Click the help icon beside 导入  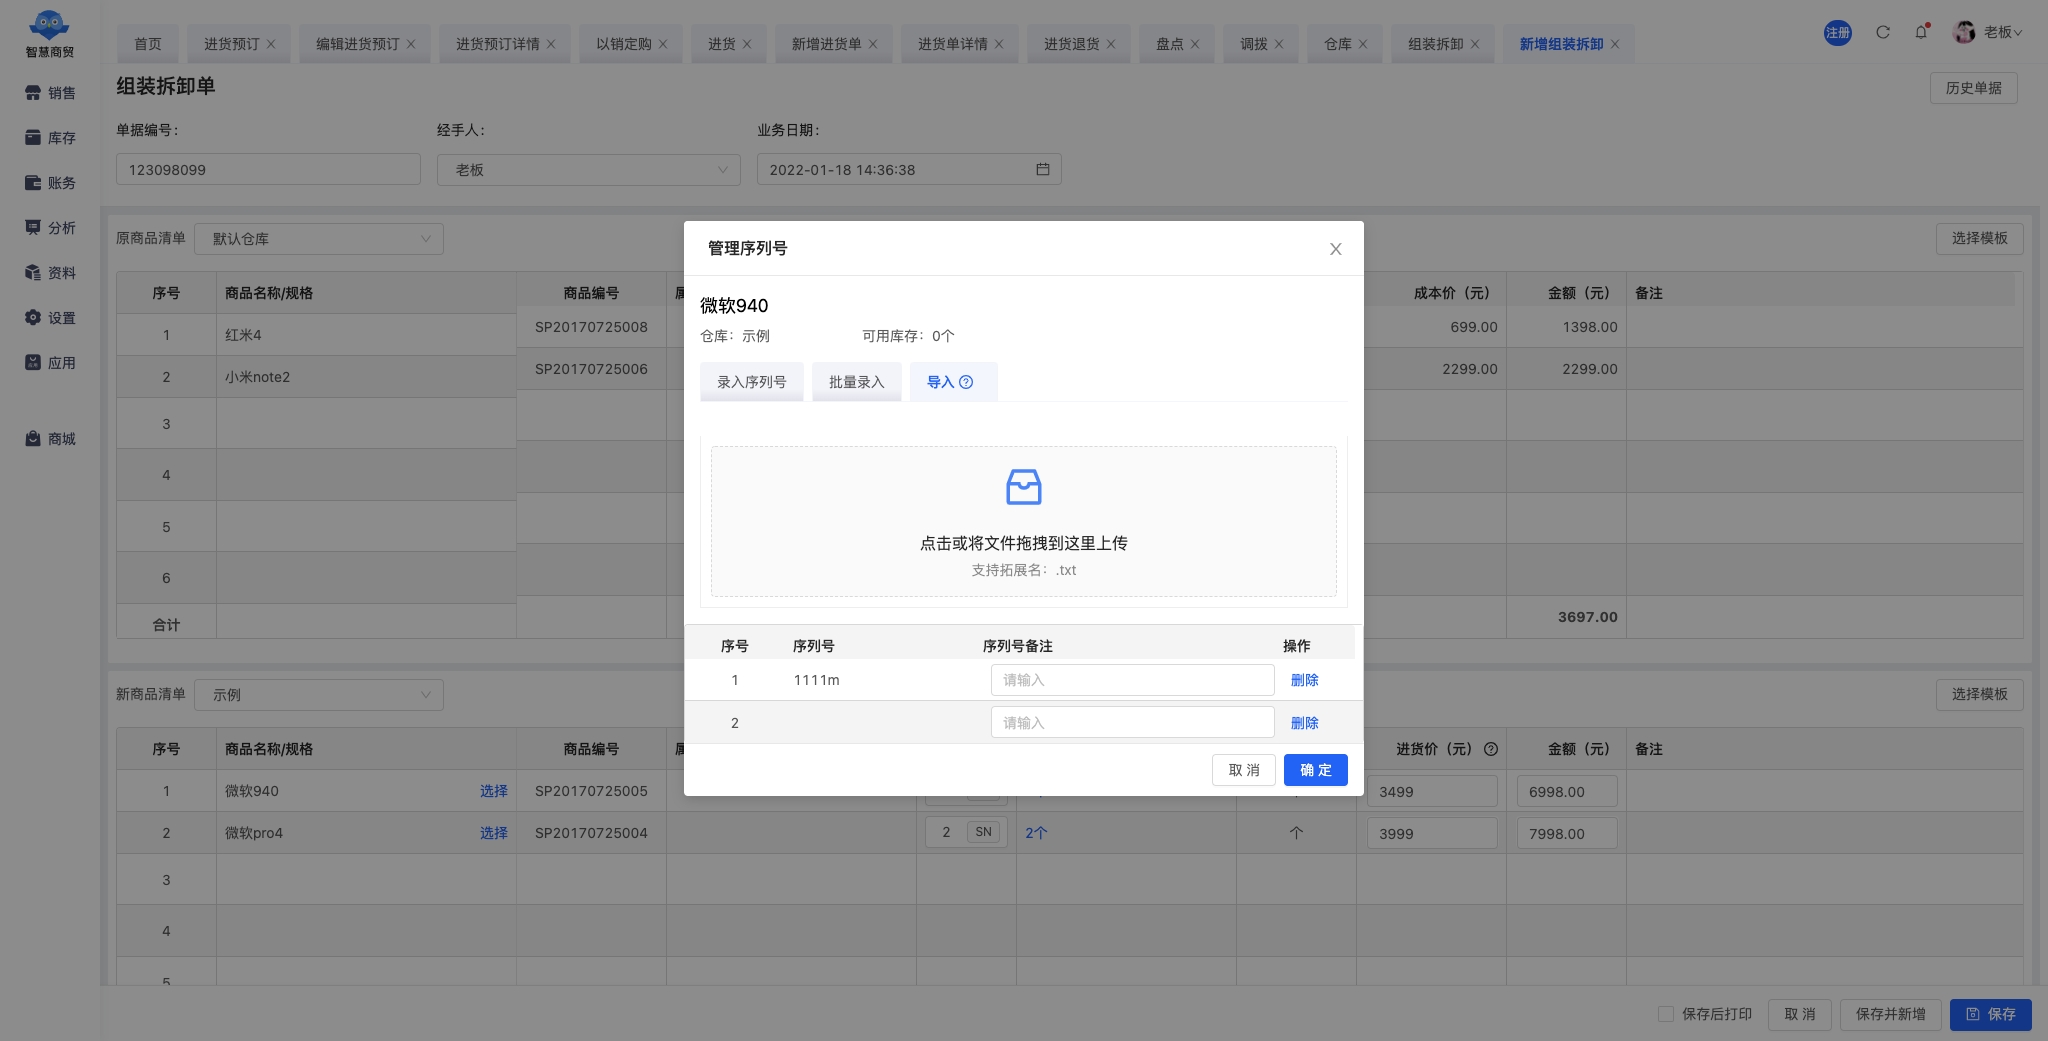(966, 382)
